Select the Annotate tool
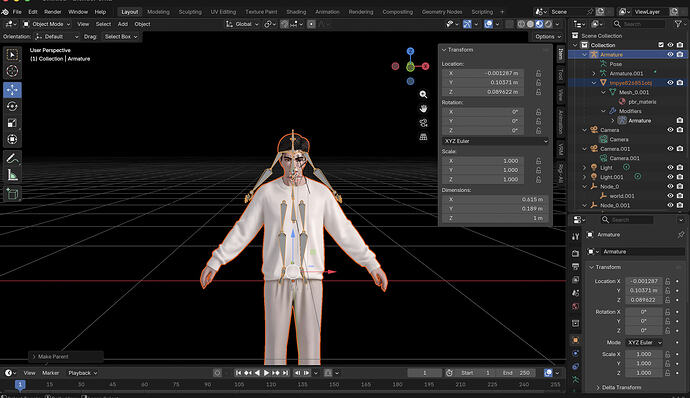Screen dimensions: 690x398 click(12, 158)
